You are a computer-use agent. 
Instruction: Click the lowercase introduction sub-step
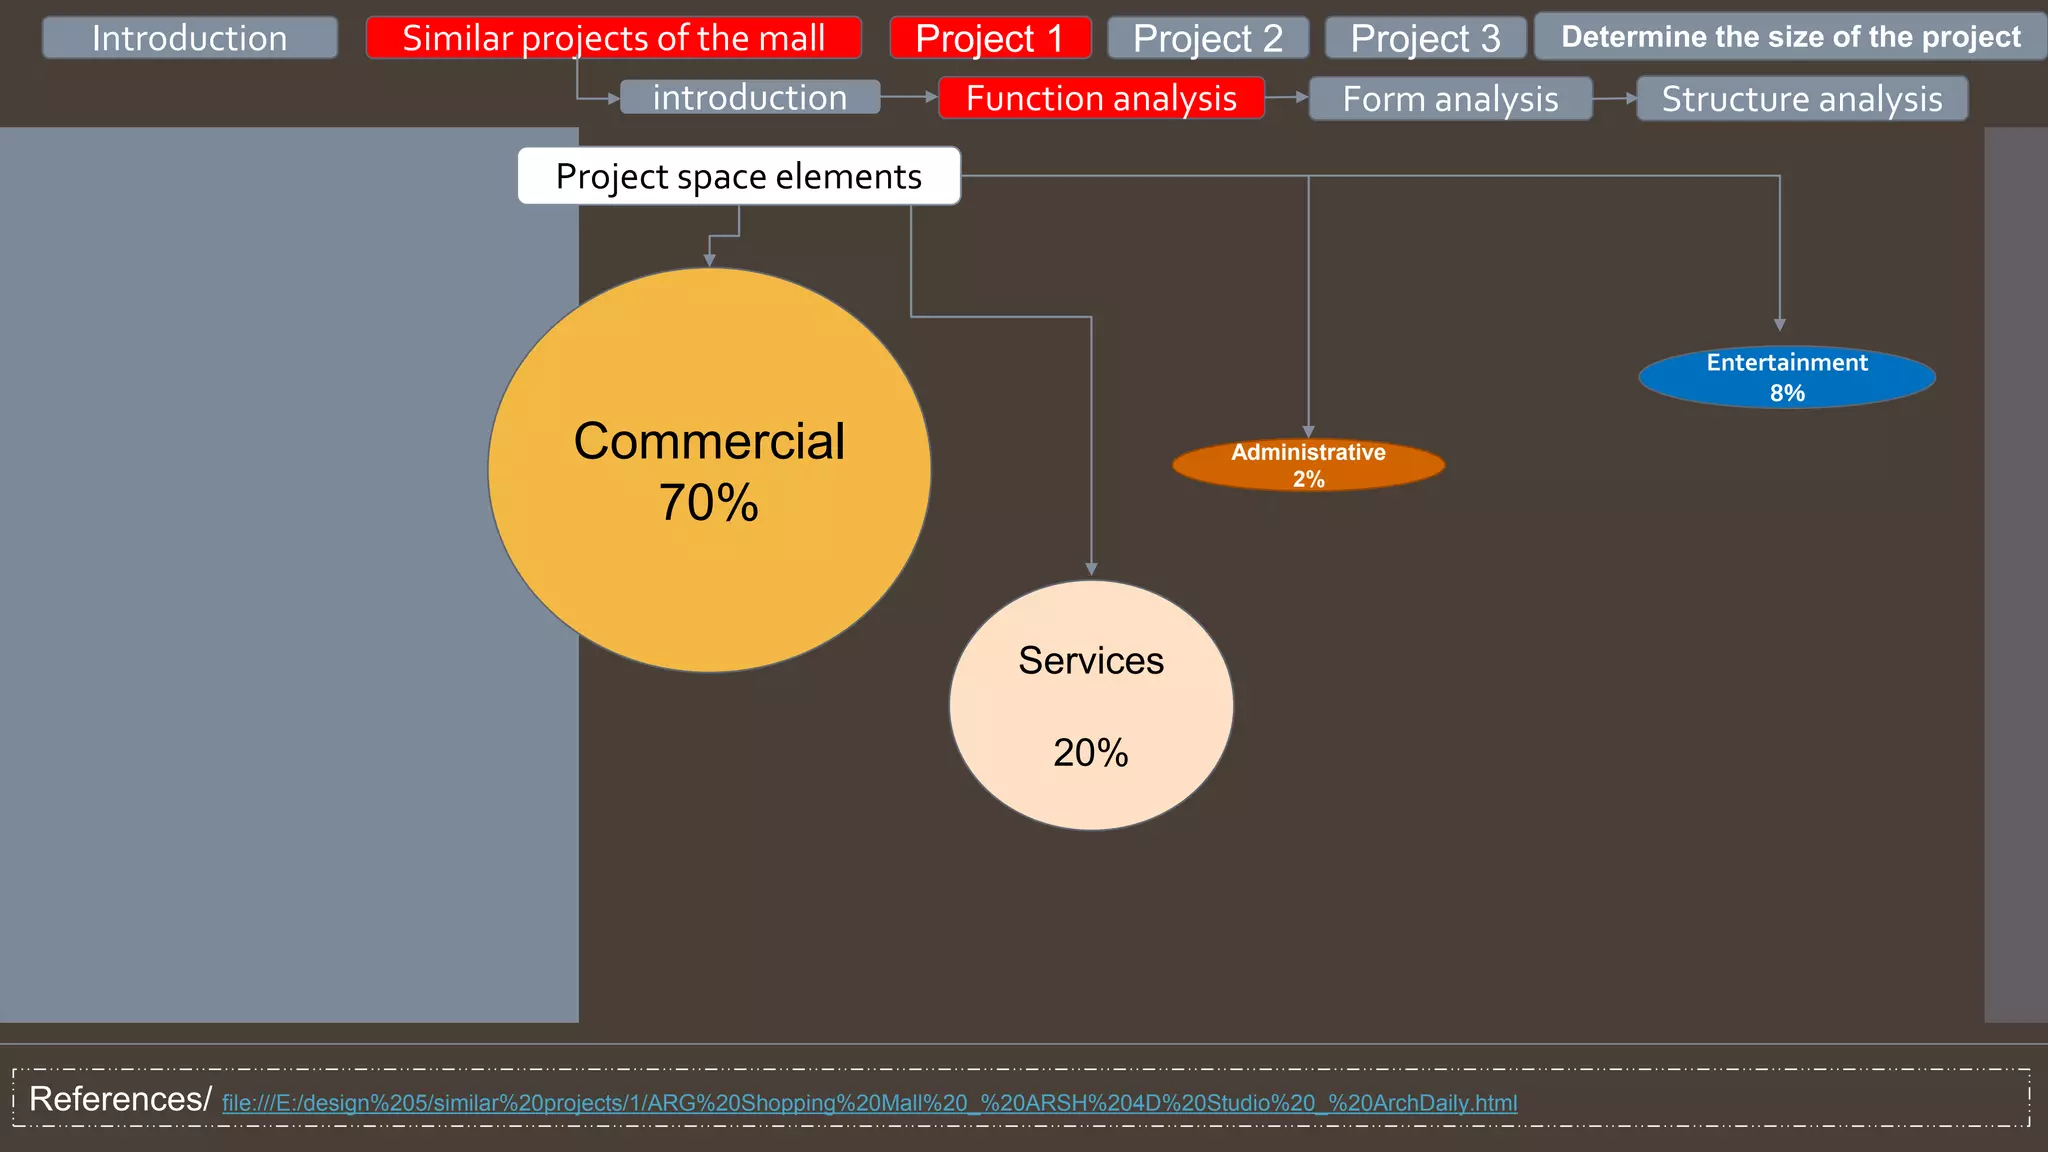(749, 97)
